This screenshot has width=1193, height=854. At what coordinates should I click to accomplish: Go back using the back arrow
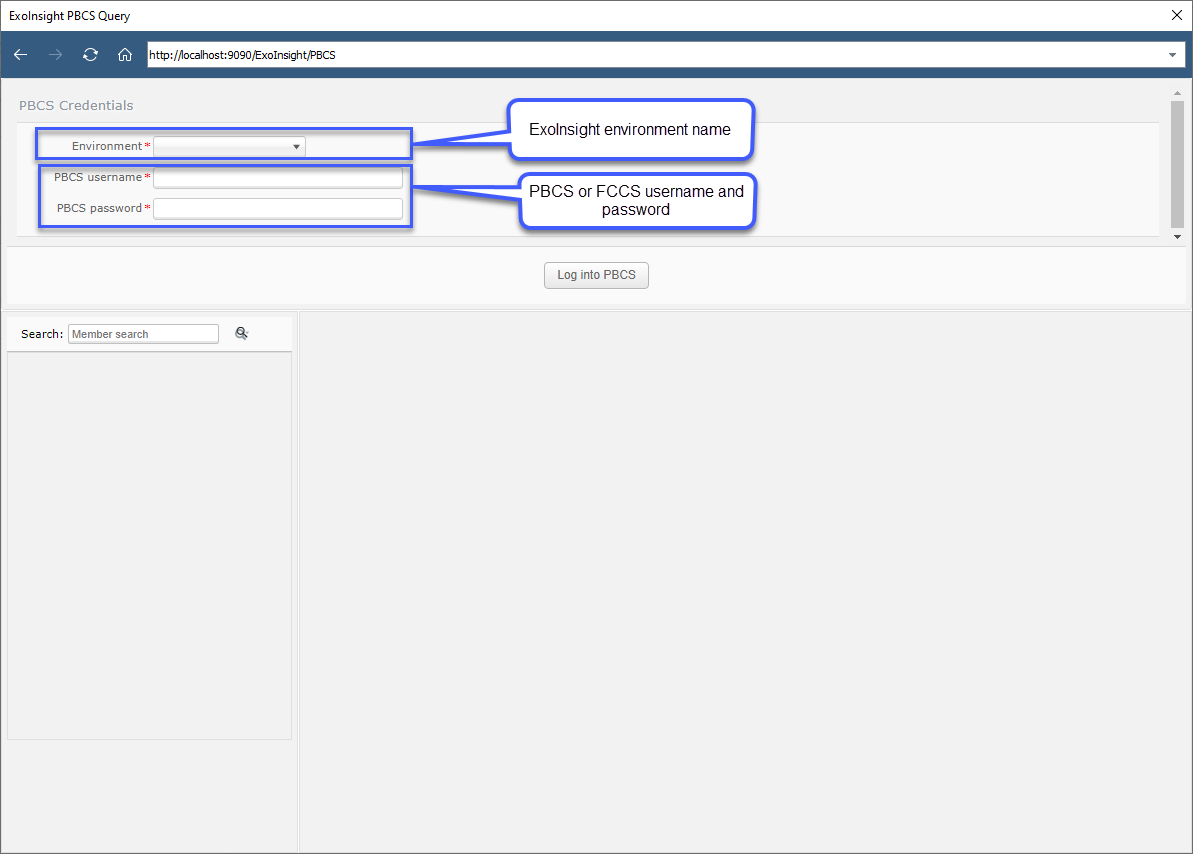21,55
